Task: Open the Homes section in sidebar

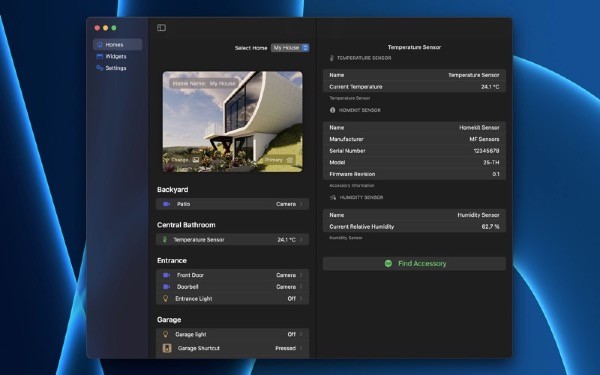Action: 117,44
